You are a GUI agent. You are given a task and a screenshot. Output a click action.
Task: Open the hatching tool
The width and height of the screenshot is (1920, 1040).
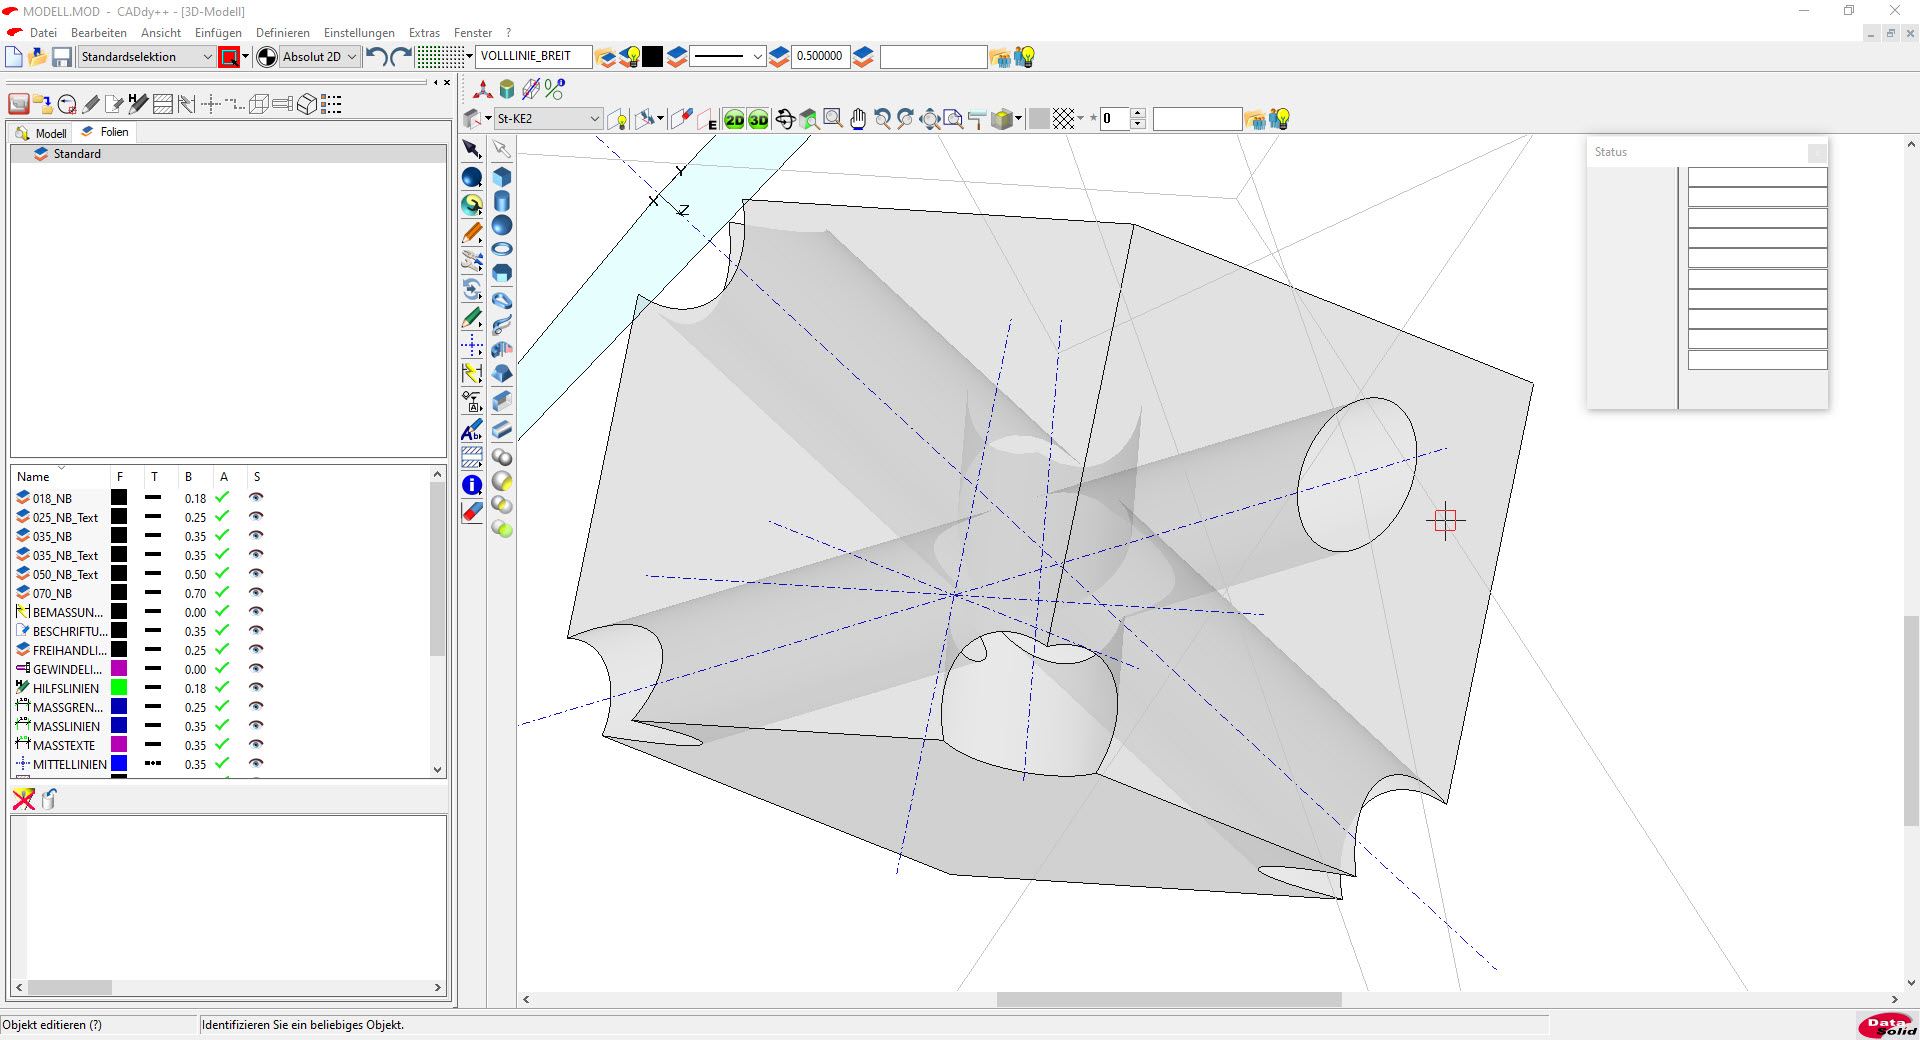[472, 458]
